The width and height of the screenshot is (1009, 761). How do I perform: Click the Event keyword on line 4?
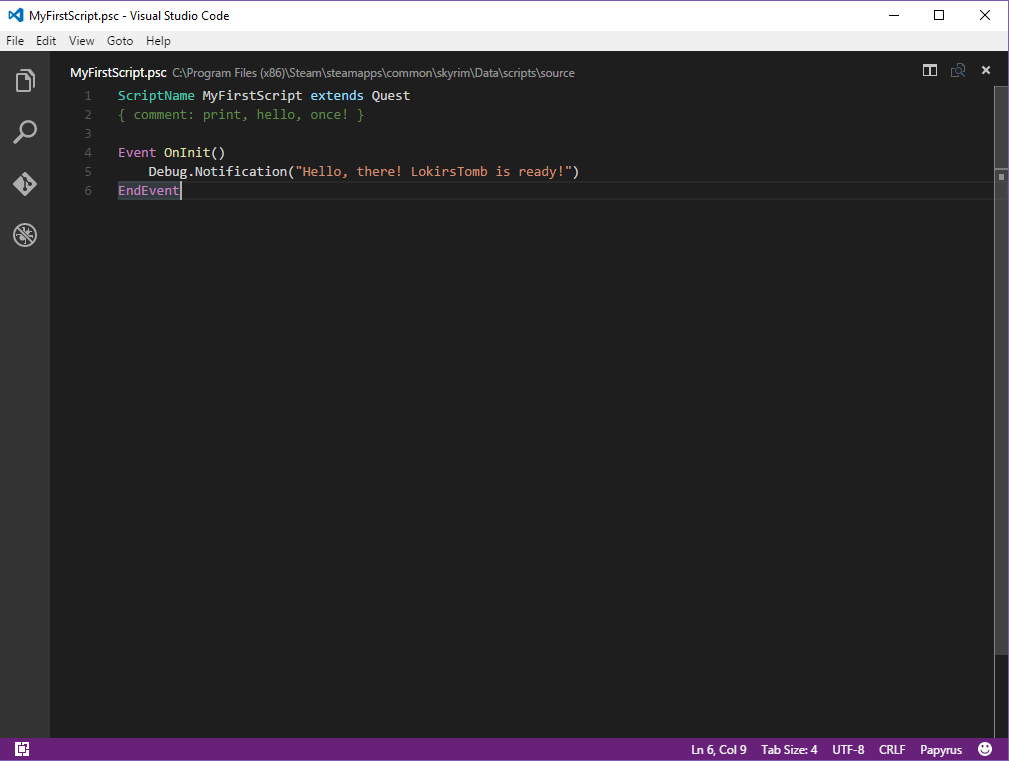pos(136,152)
